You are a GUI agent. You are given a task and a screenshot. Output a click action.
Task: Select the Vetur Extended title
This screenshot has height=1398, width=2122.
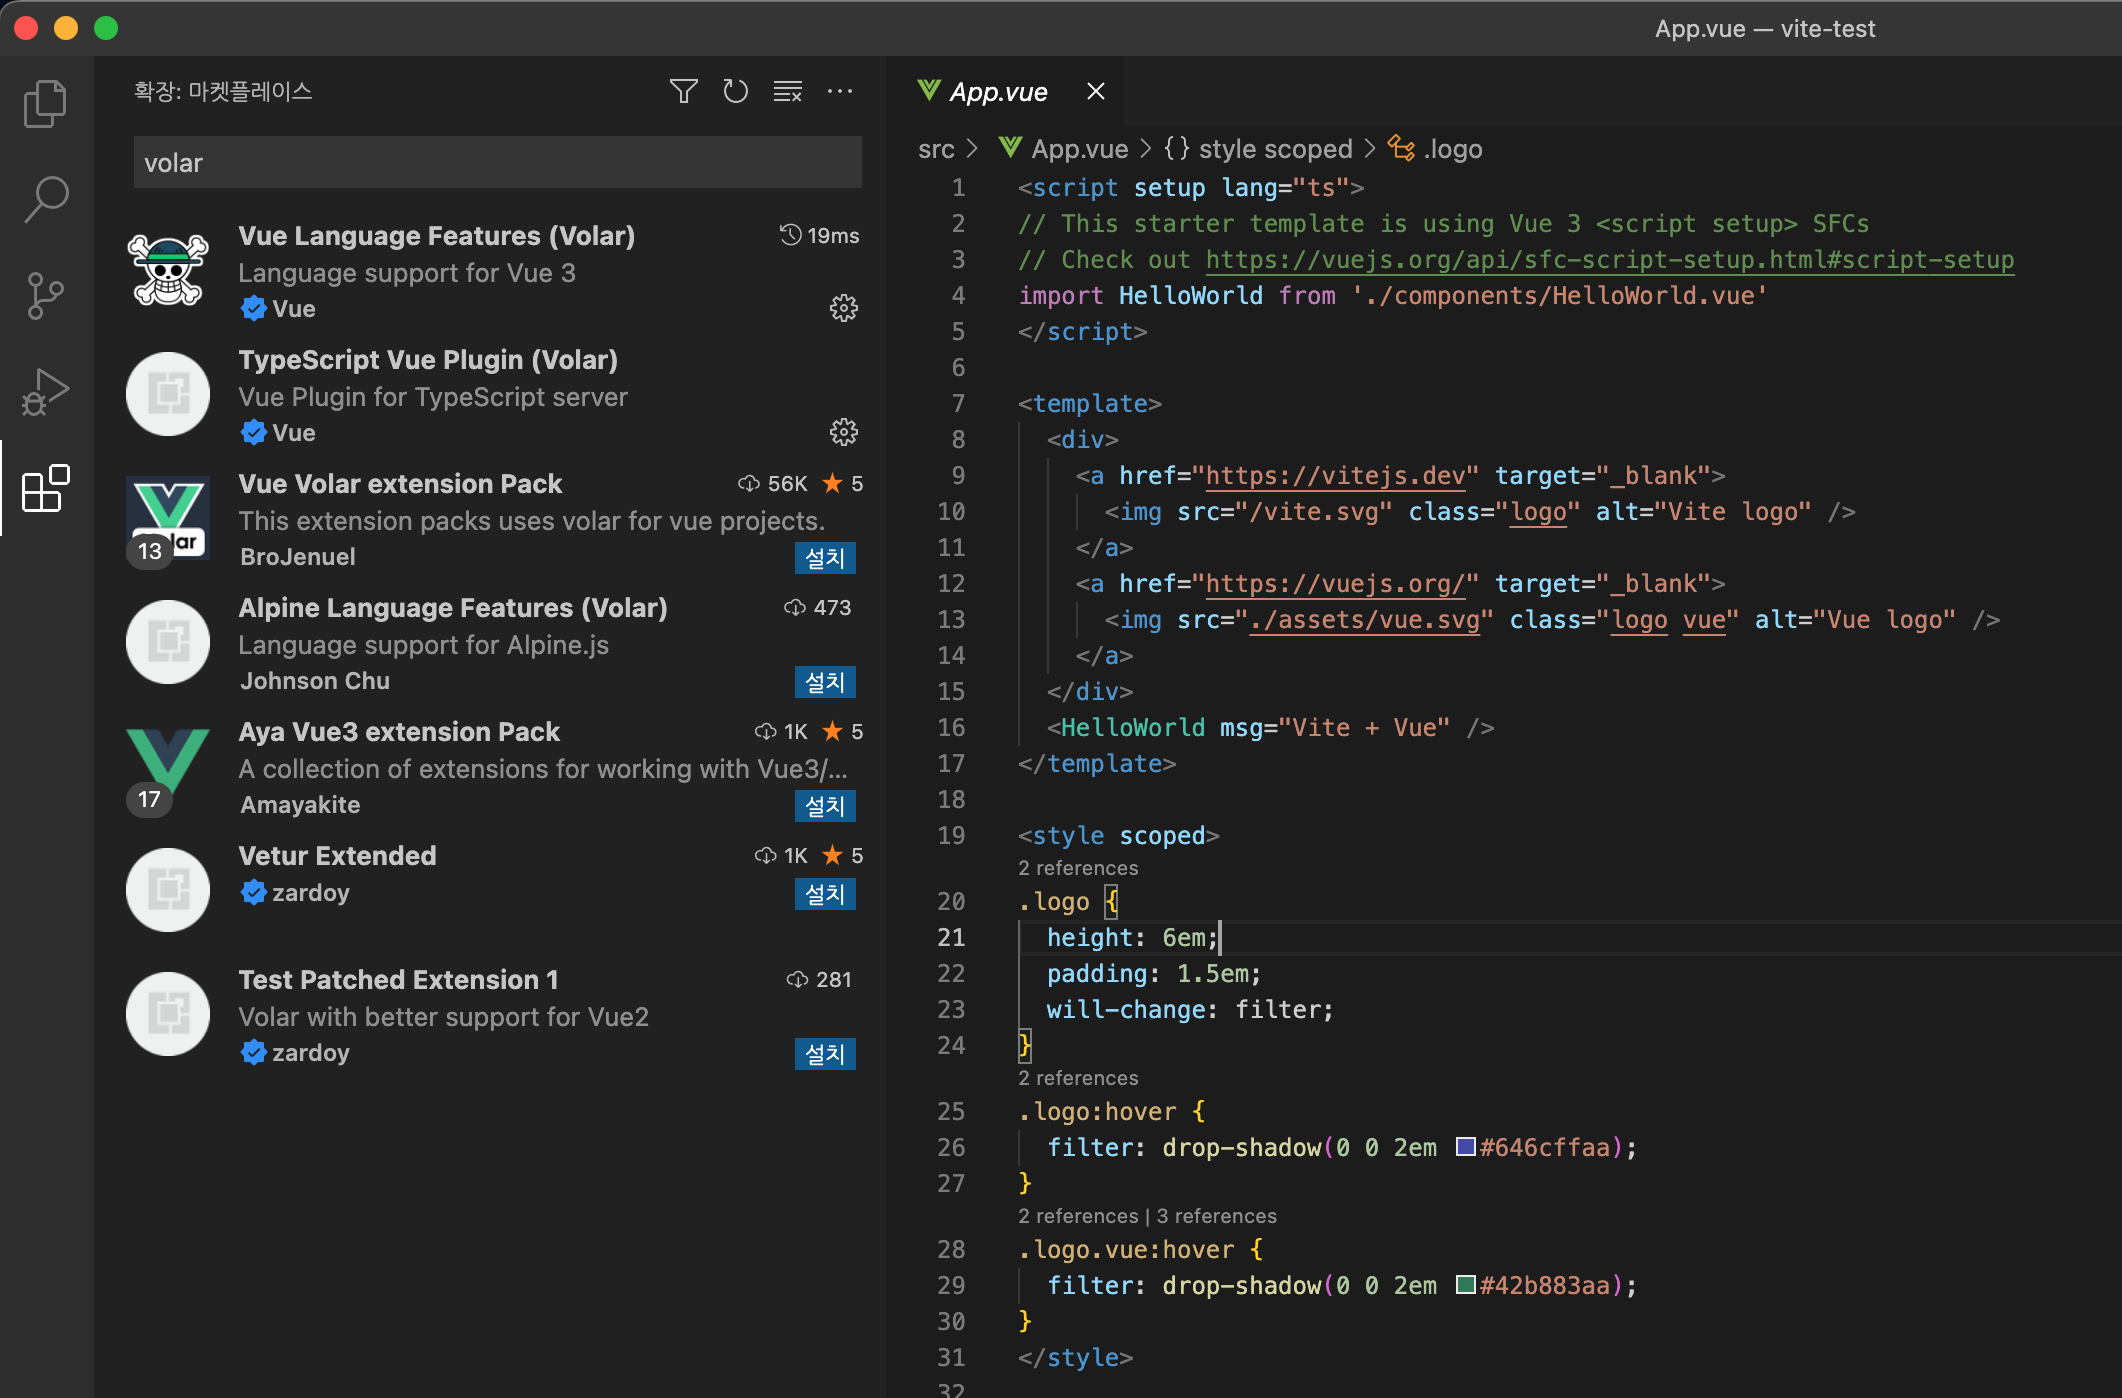click(x=337, y=856)
